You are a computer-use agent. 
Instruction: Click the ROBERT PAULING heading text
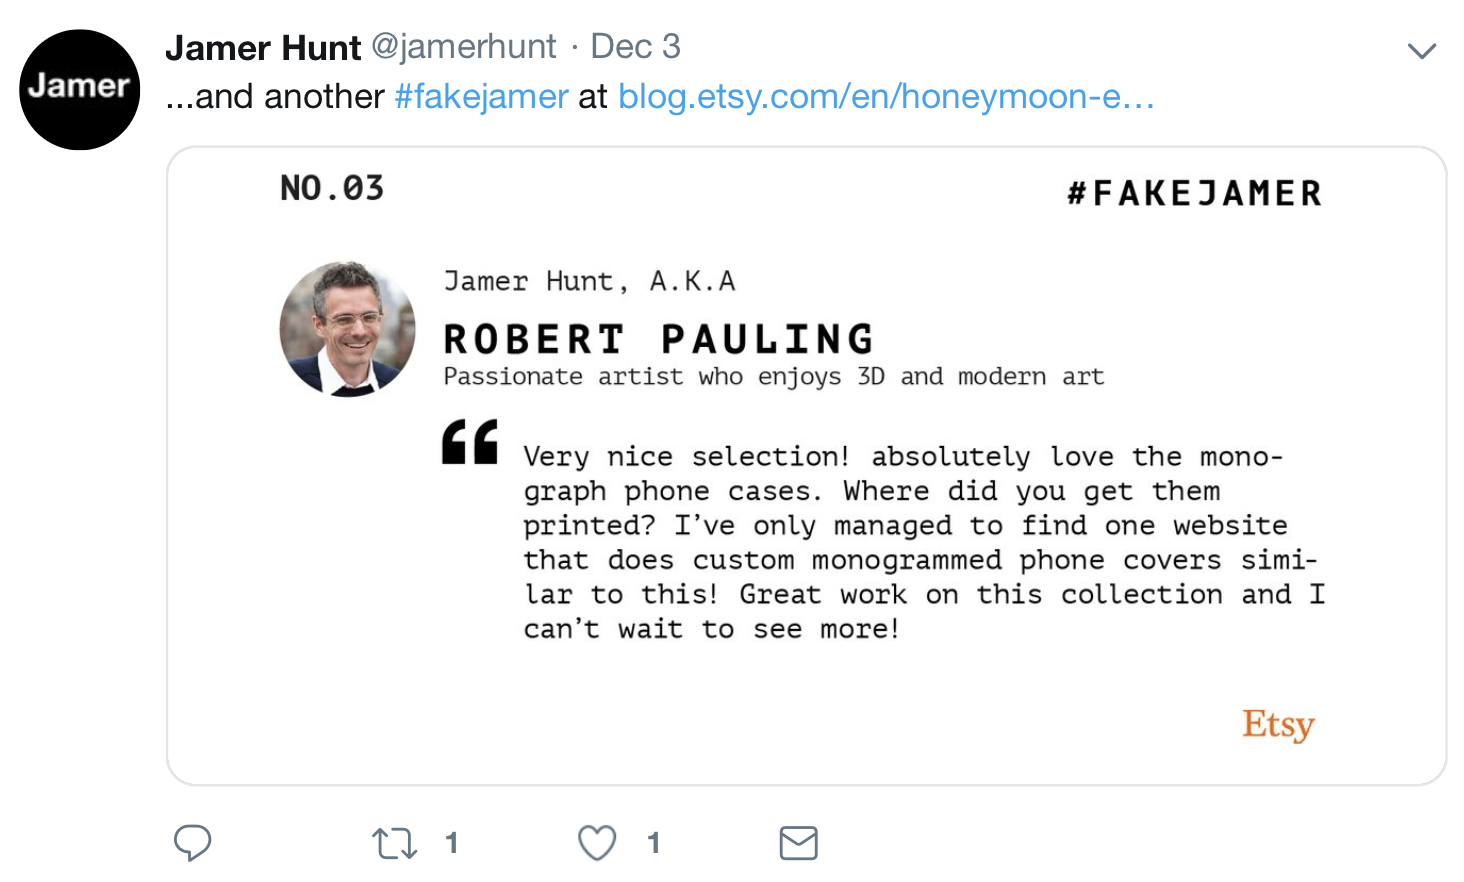point(659,339)
